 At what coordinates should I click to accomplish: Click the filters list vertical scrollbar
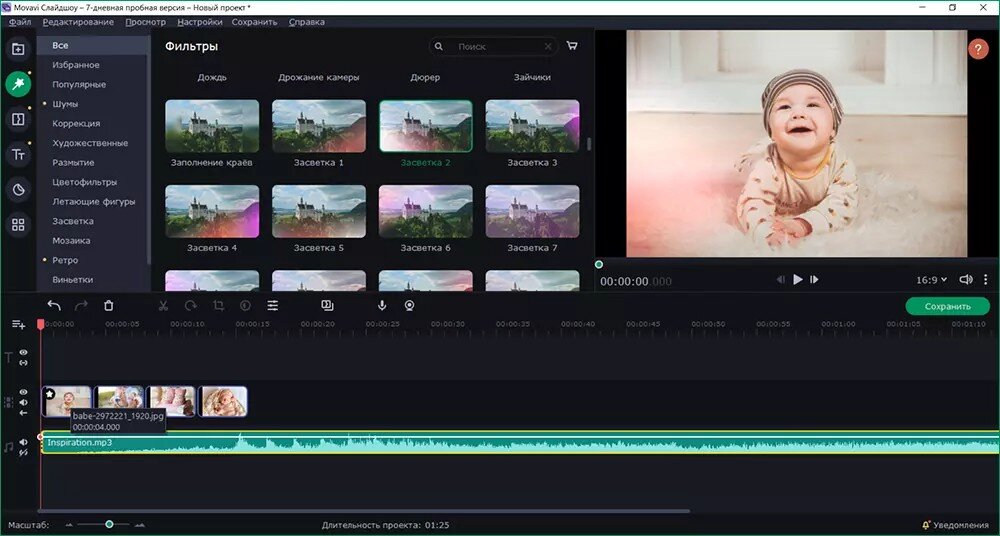589,144
